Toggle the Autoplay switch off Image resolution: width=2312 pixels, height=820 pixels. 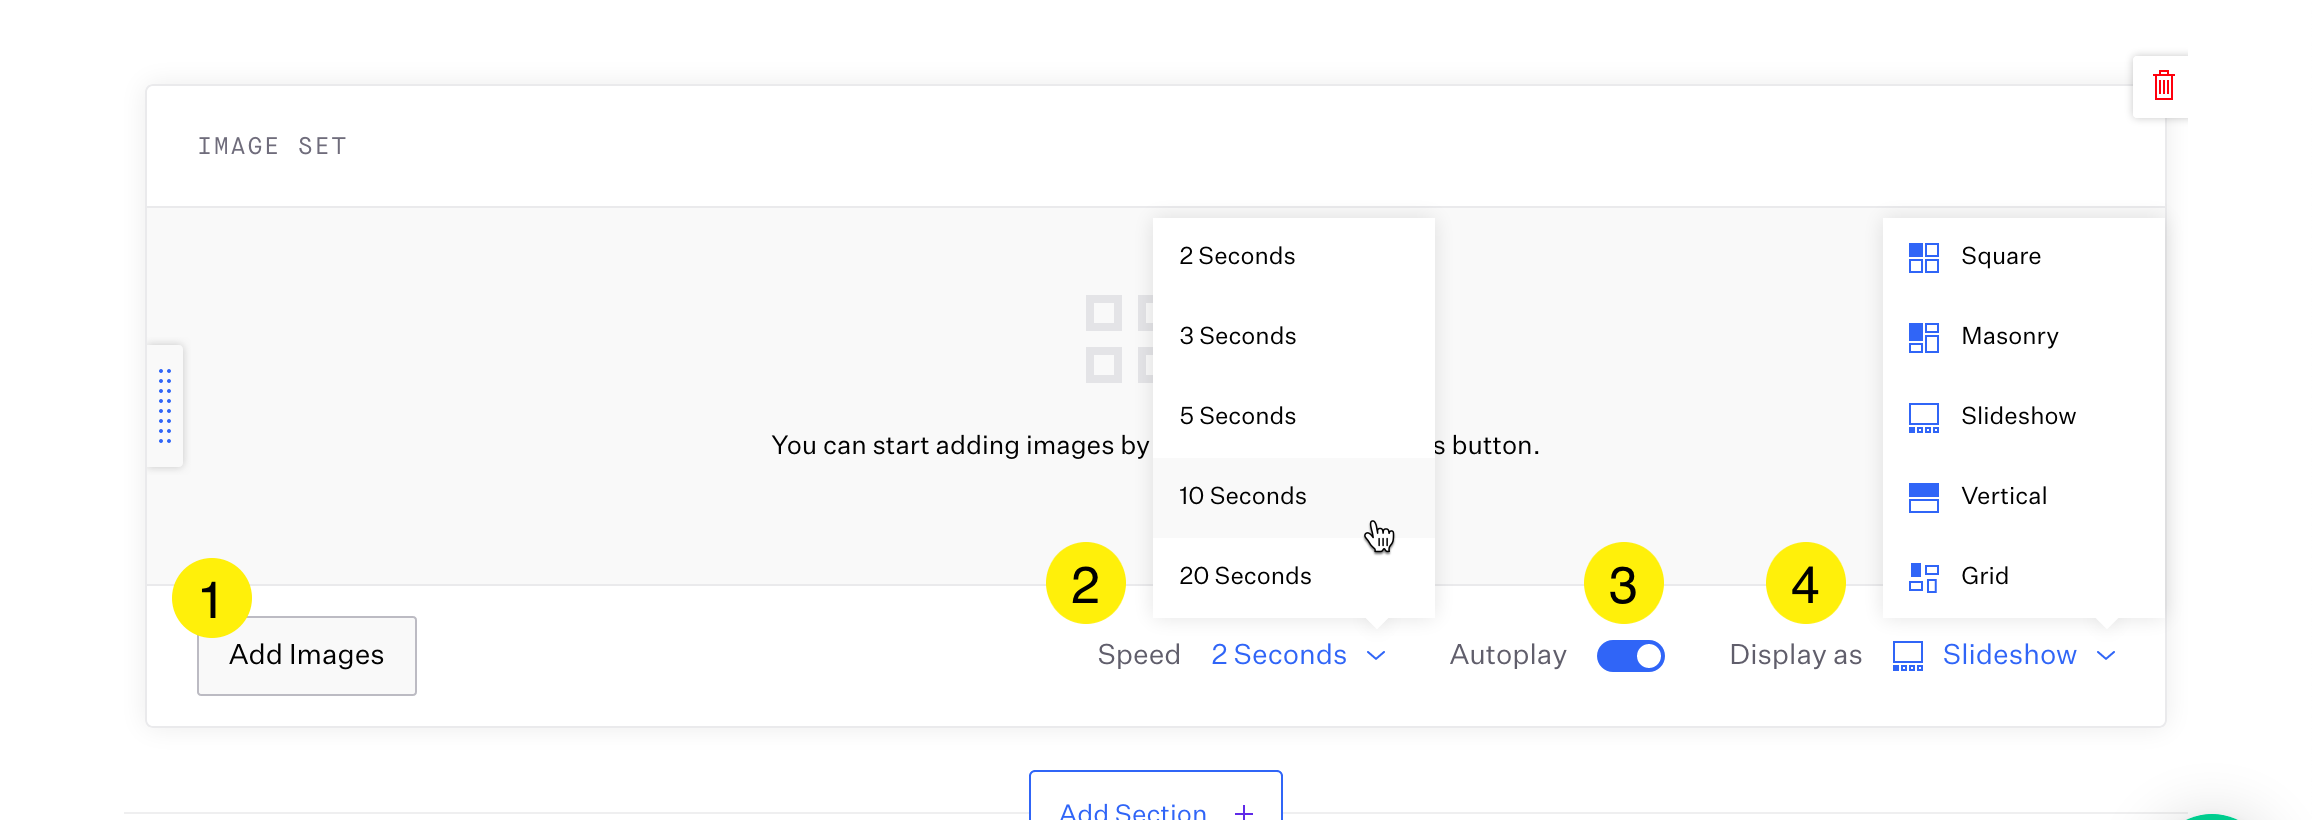(1630, 656)
